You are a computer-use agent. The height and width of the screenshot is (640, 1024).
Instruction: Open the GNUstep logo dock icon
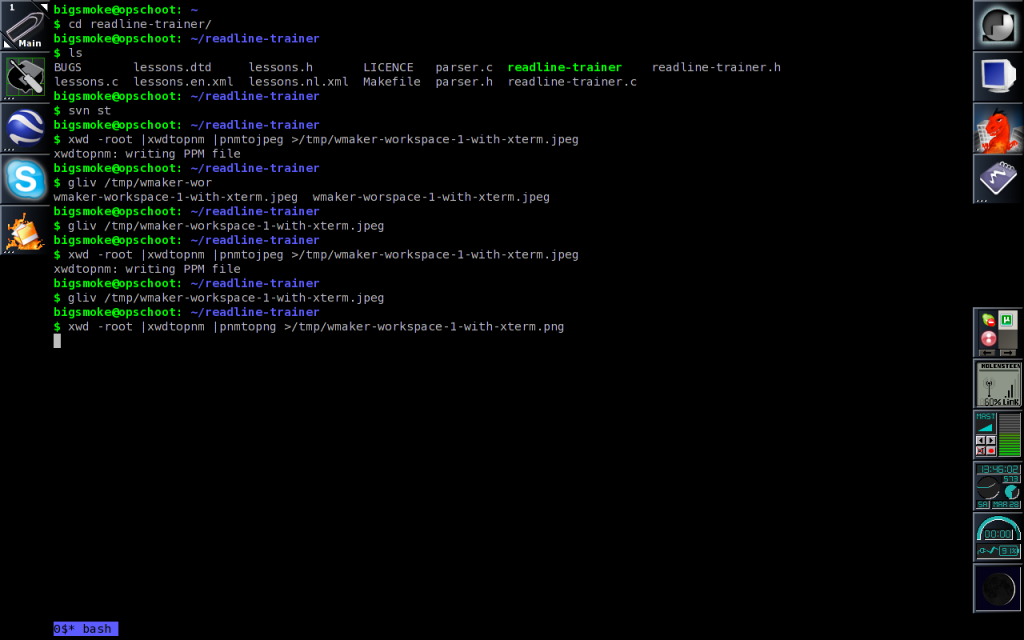tap(997, 26)
